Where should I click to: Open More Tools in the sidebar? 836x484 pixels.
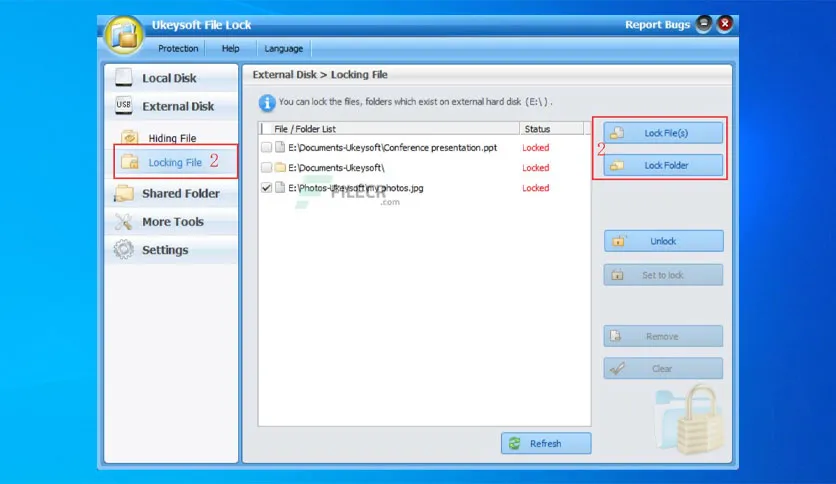[171, 222]
